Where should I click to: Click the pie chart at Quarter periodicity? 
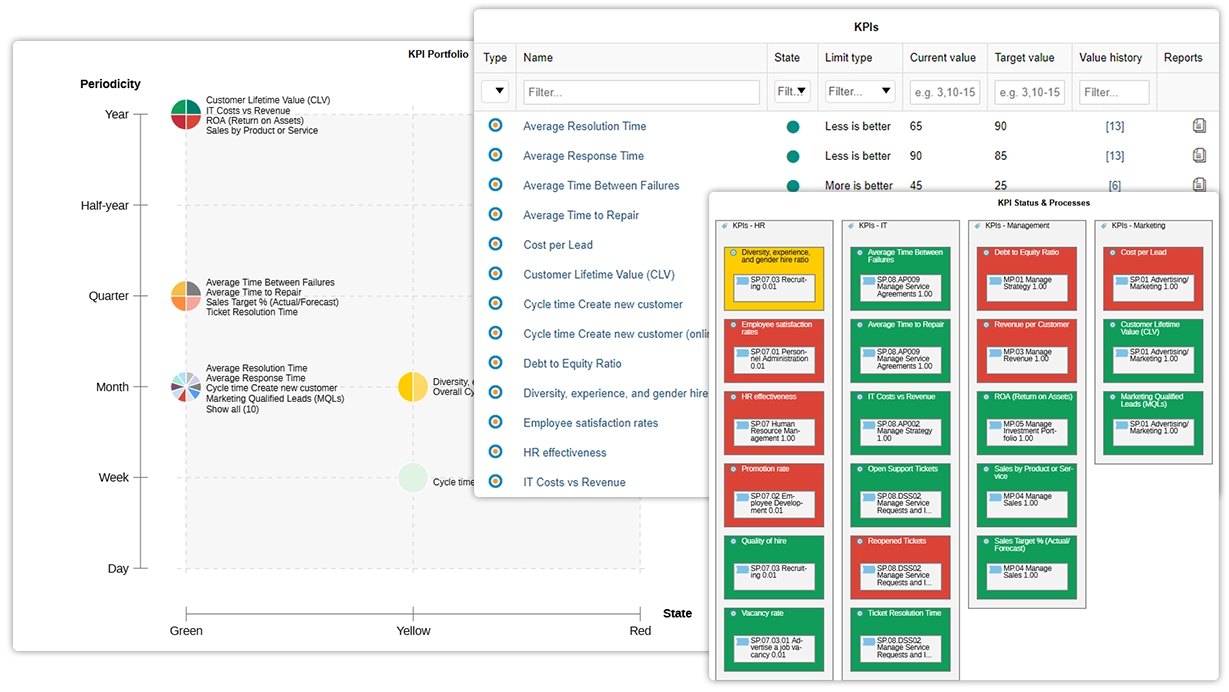pos(186,296)
